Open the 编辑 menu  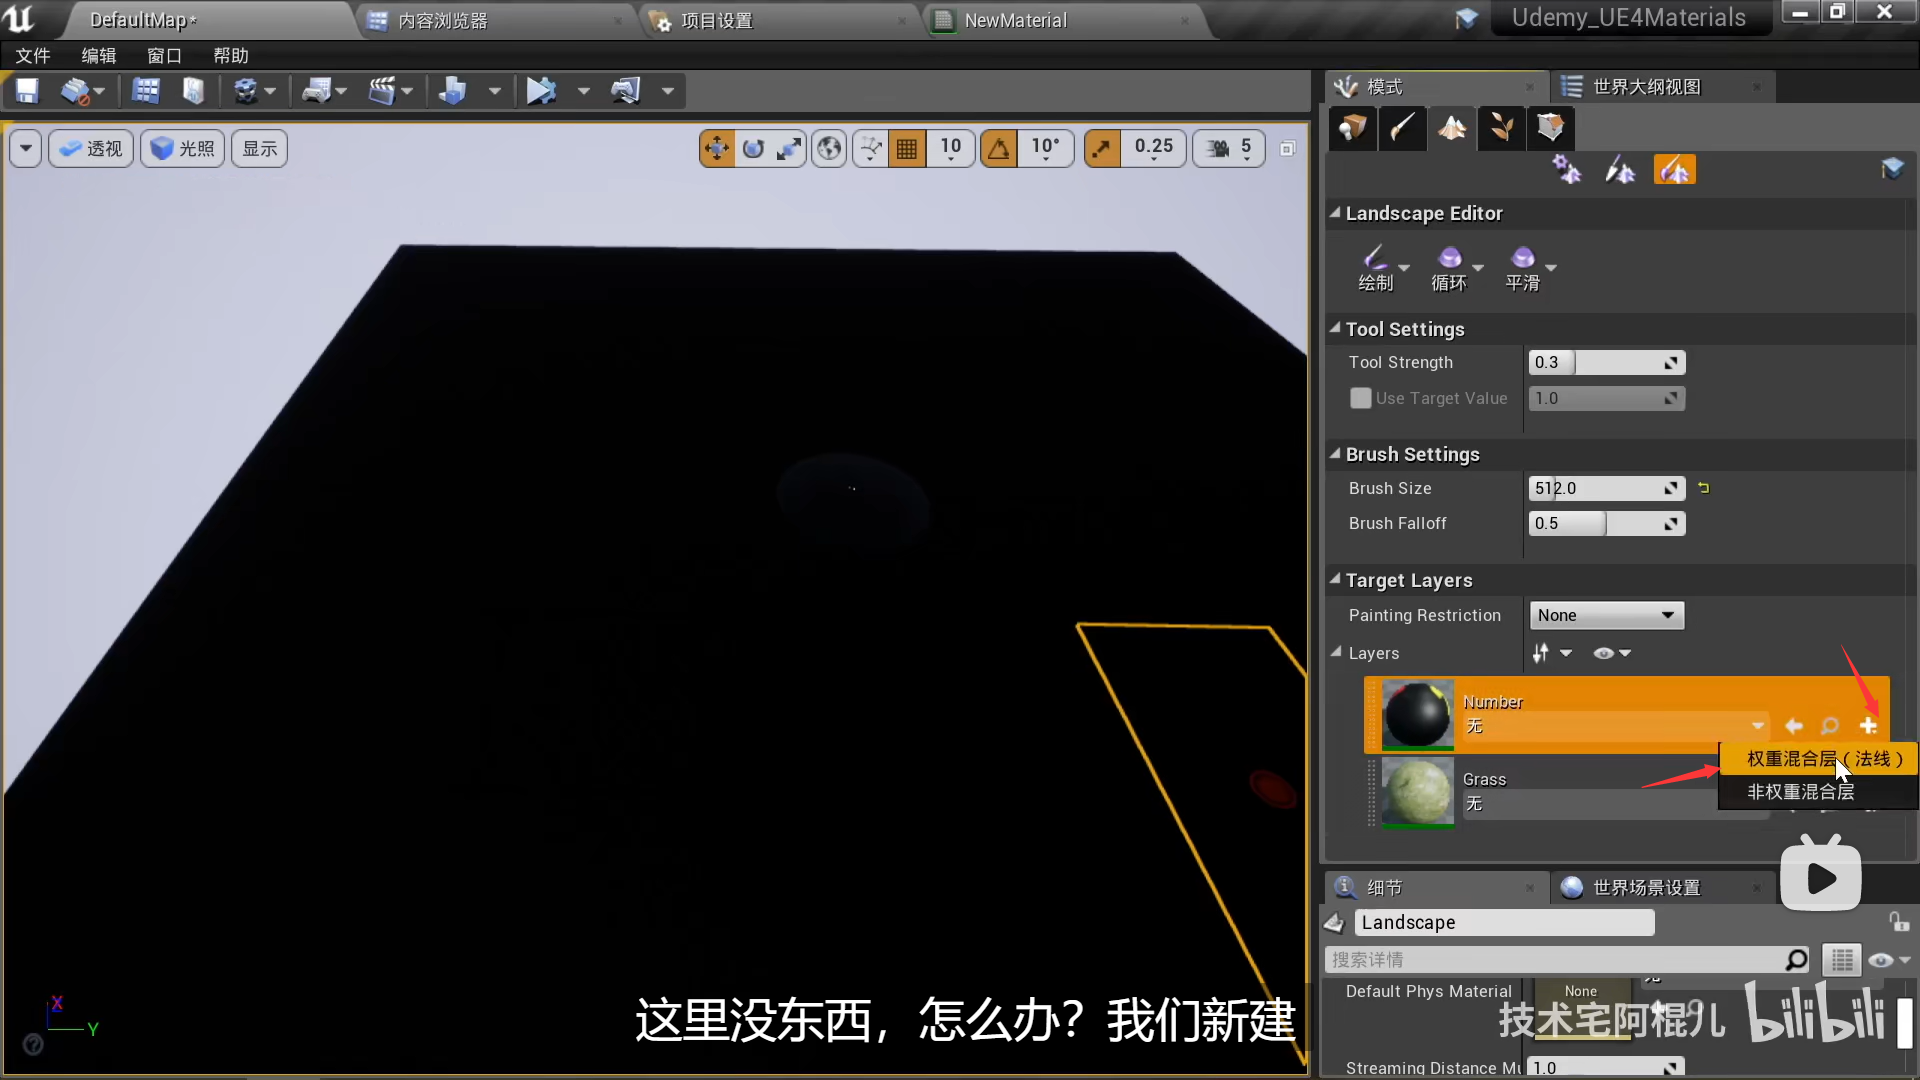pos(98,56)
